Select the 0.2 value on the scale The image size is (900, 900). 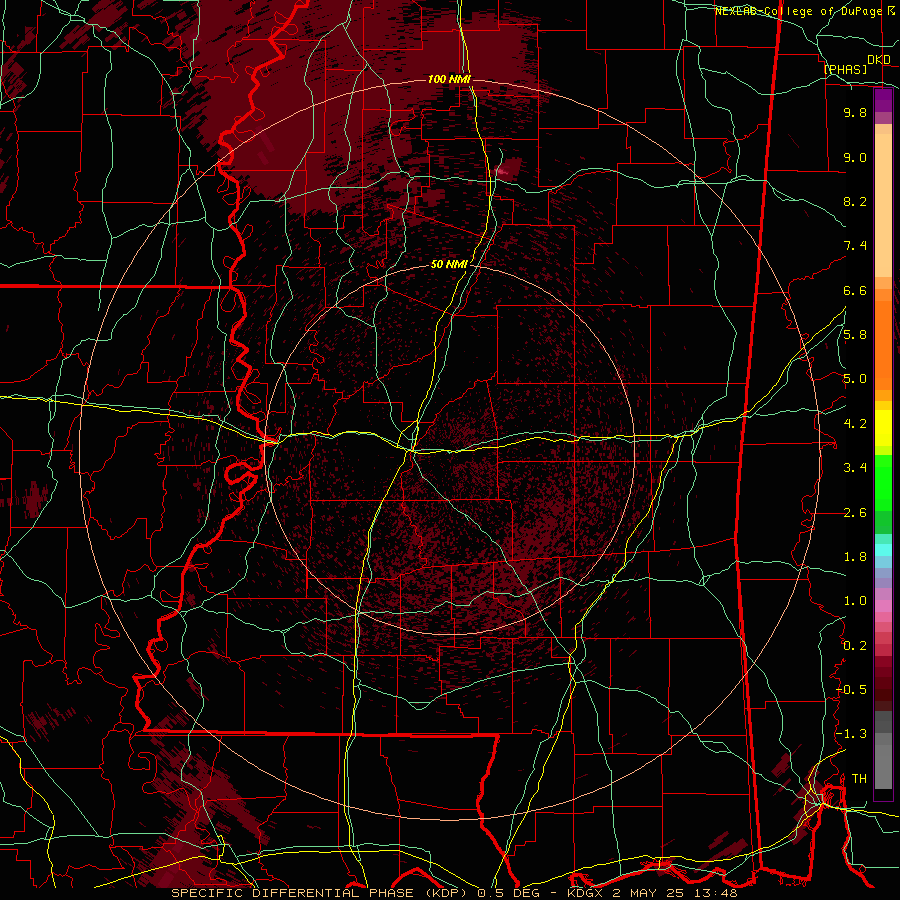click(x=855, y=645)
